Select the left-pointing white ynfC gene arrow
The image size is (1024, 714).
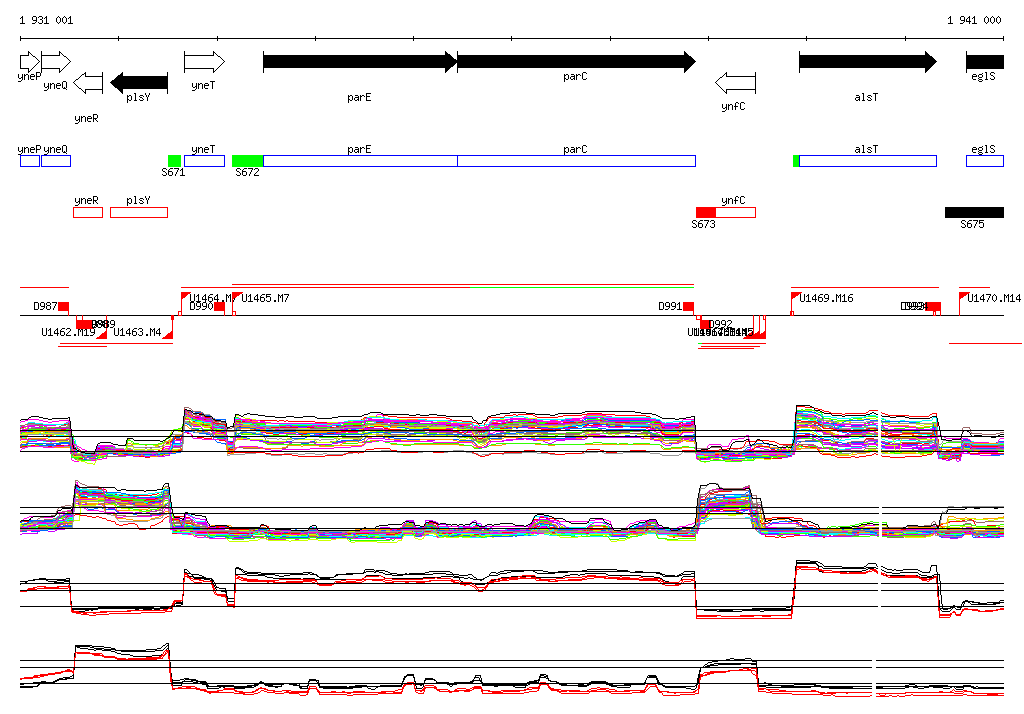(x=735, y=83)
